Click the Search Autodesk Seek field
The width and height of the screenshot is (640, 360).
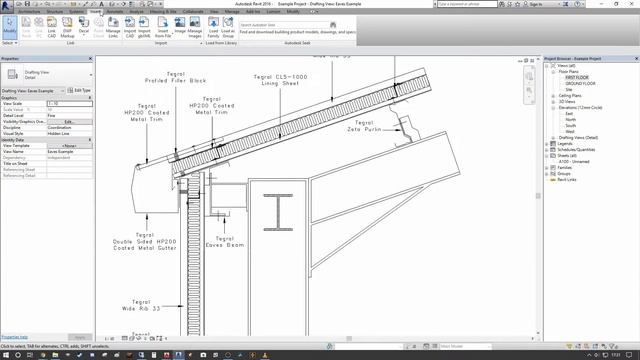click(x=284, y=25)
